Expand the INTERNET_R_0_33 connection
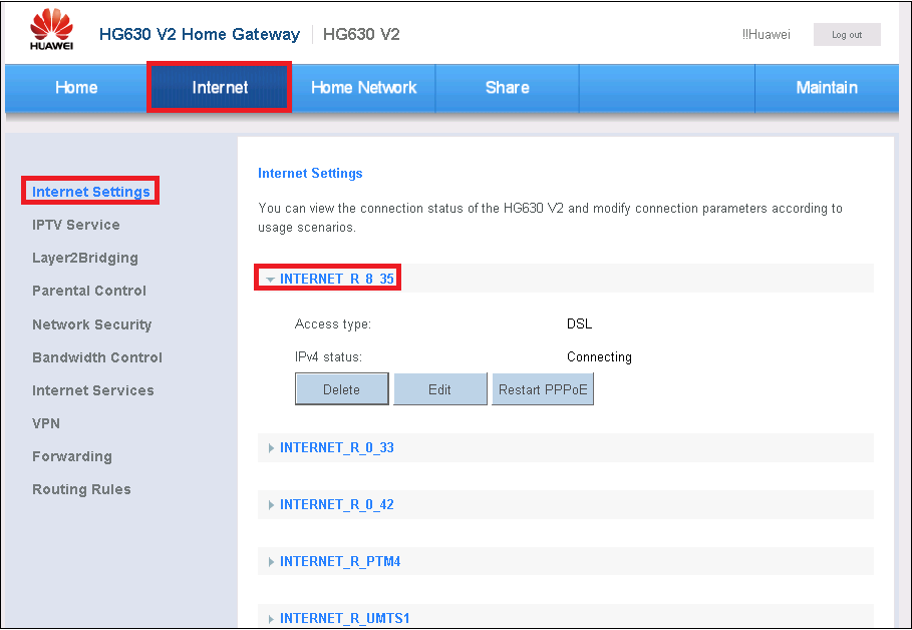 (x=336, y=448)
